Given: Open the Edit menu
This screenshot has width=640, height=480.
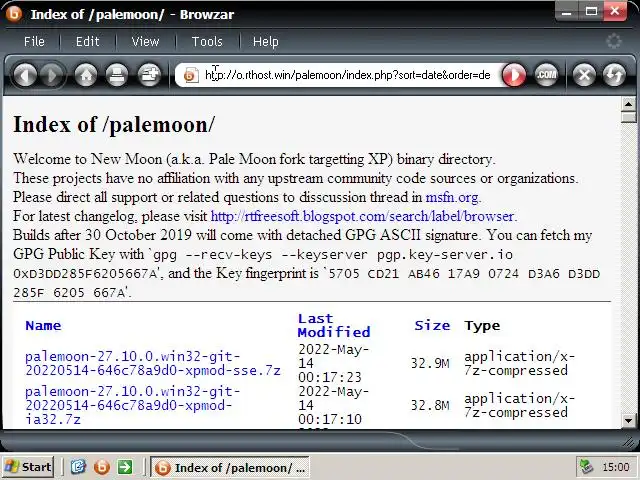Looking at the screenshot, I should [87, 41].
